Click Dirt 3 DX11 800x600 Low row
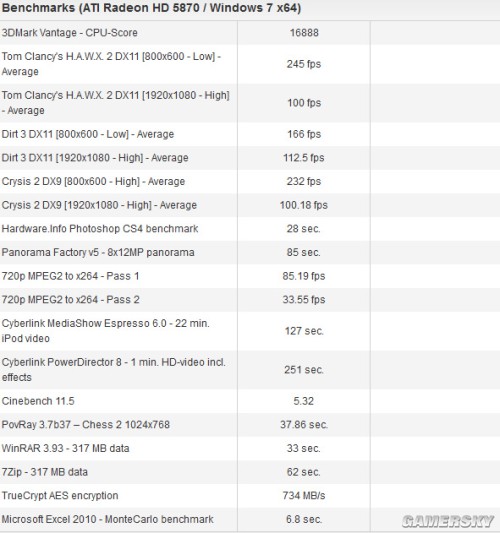Image resolution: width=500 pixels, height=533 pixels. coord(250,134)
